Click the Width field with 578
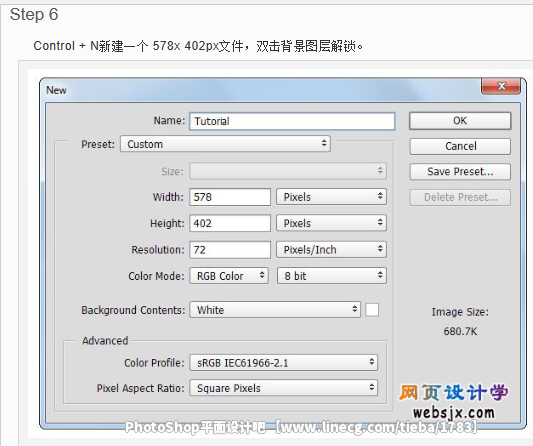Image resolution: width=533 pixels, height=446 pixels. pos(230,197)
